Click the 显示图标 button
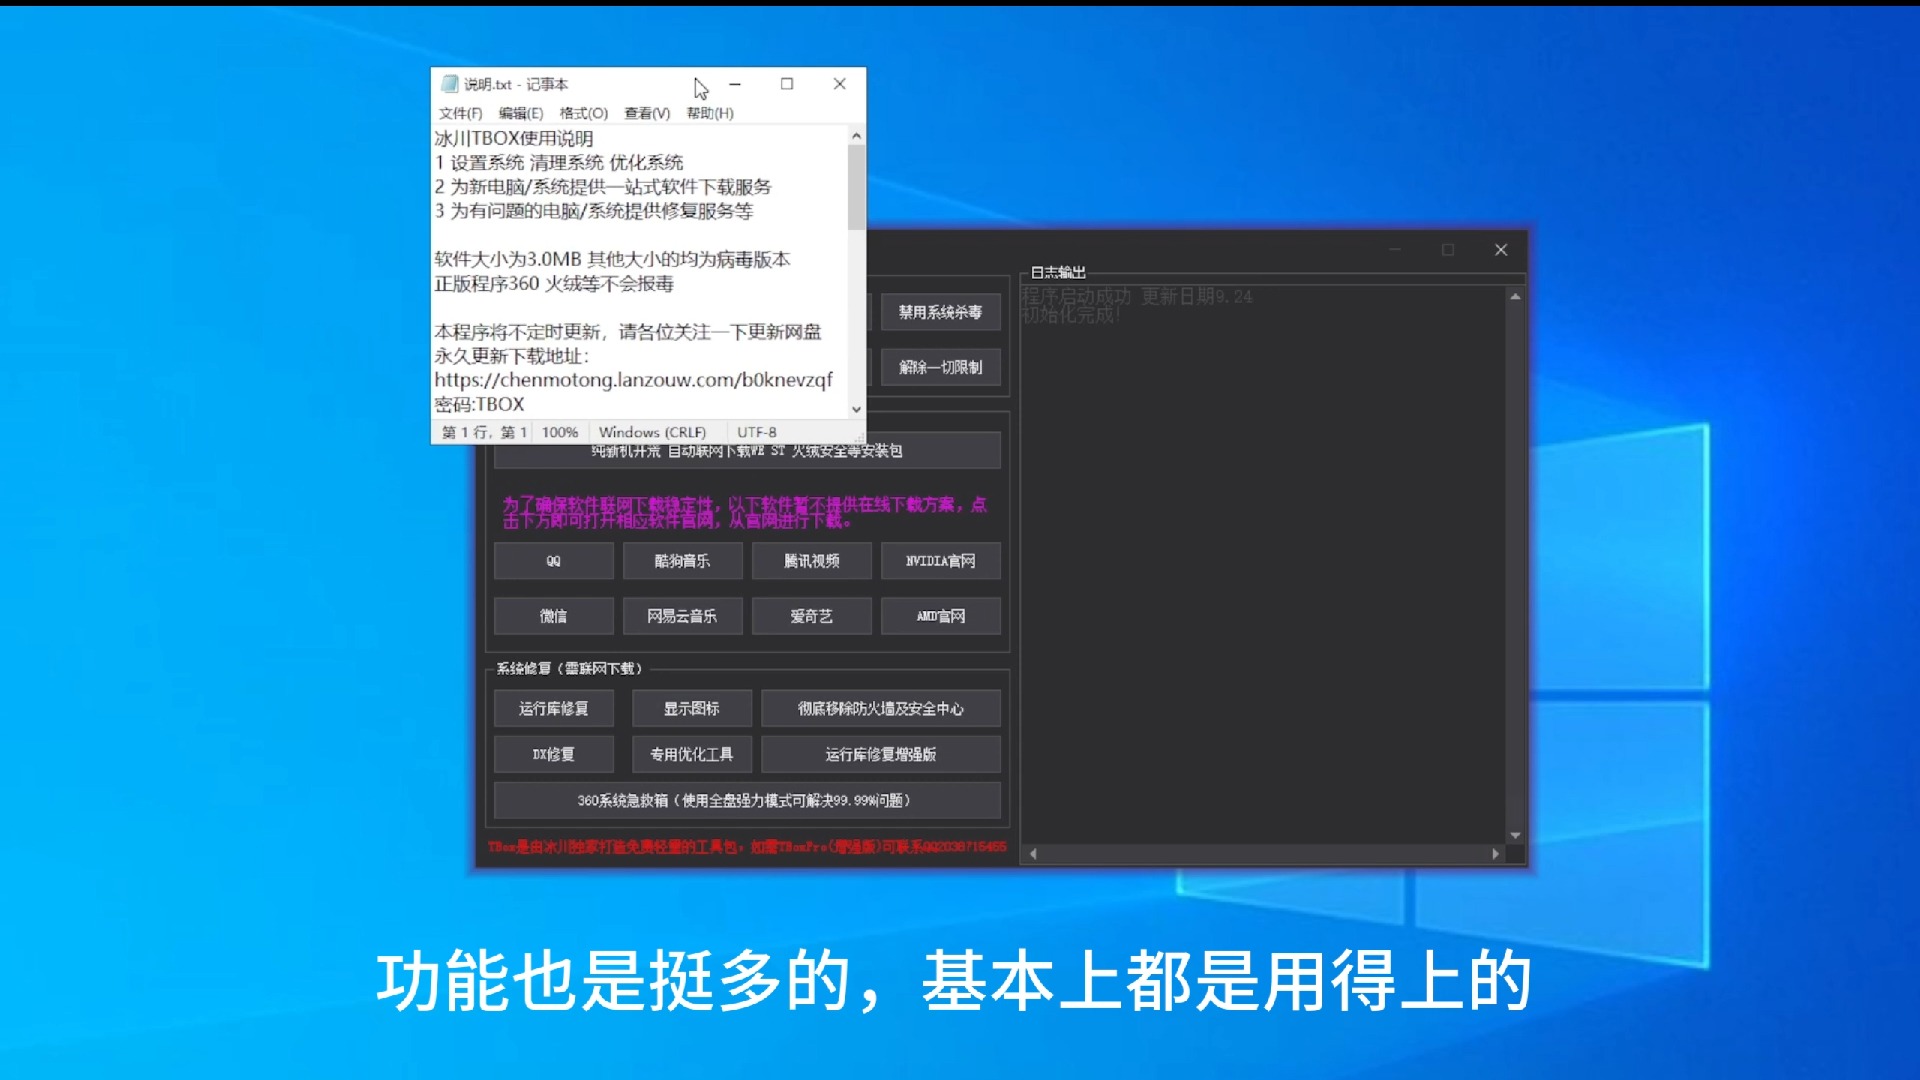Viewport: 1920px width, 1080px height. [x=691, y=708]
